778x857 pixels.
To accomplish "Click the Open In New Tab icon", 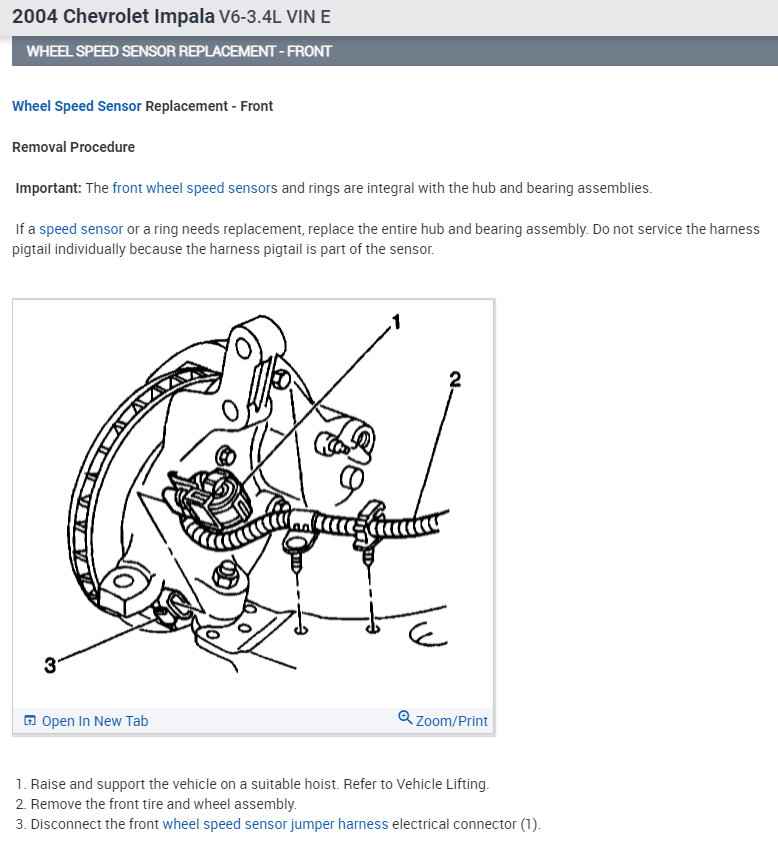I will [30, 720].
